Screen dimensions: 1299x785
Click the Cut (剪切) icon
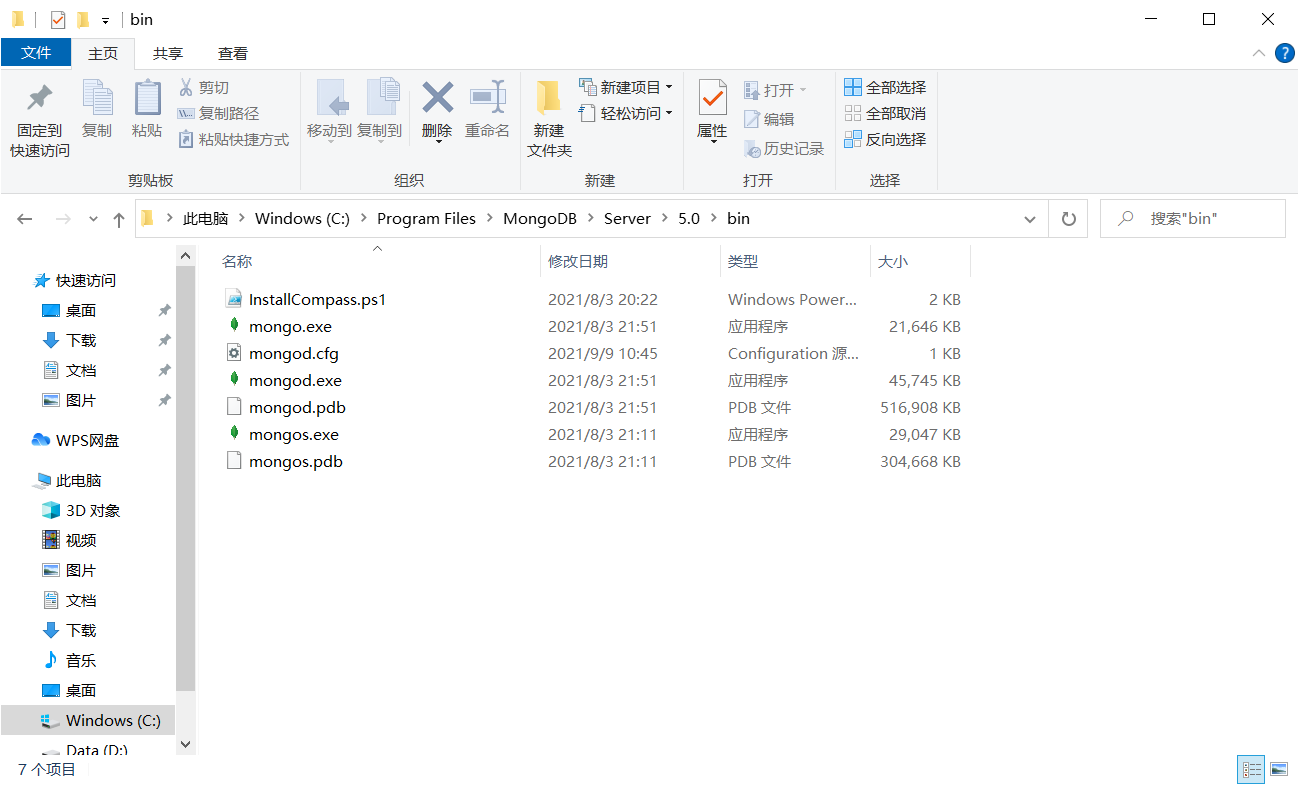204,87
